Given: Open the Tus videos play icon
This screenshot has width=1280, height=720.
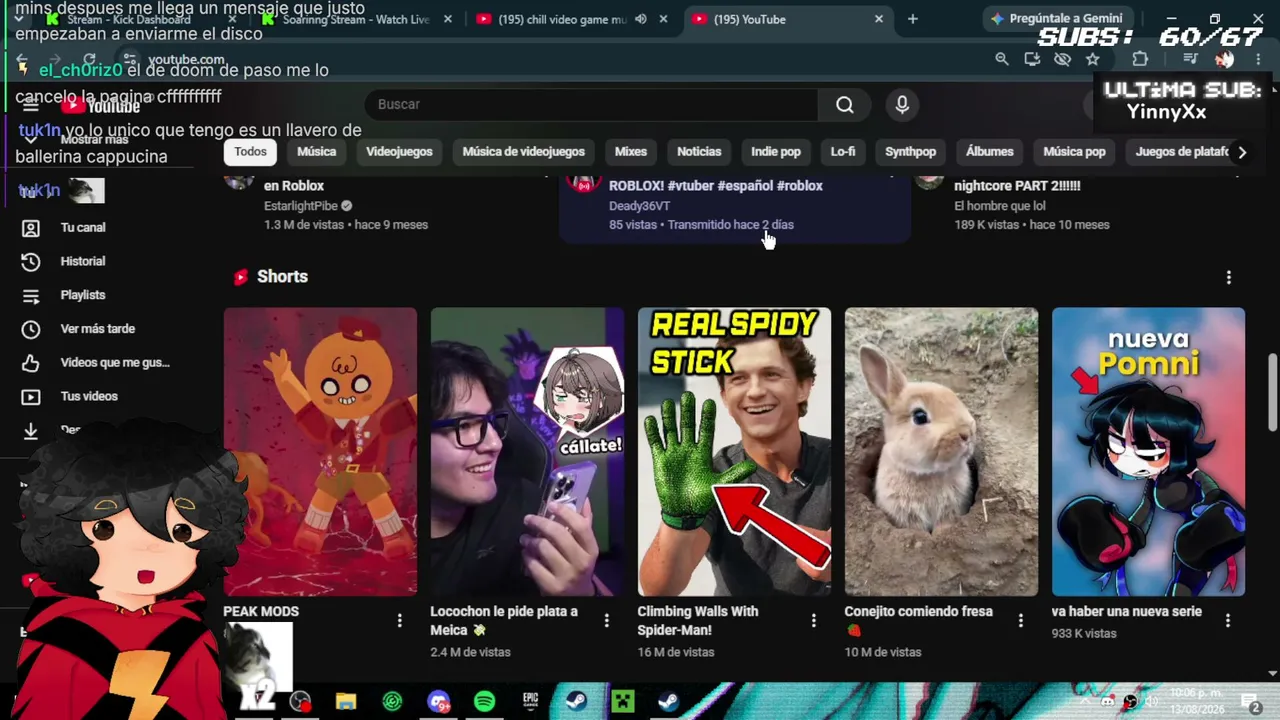Looking at the screenshot, I should [31, 397].
